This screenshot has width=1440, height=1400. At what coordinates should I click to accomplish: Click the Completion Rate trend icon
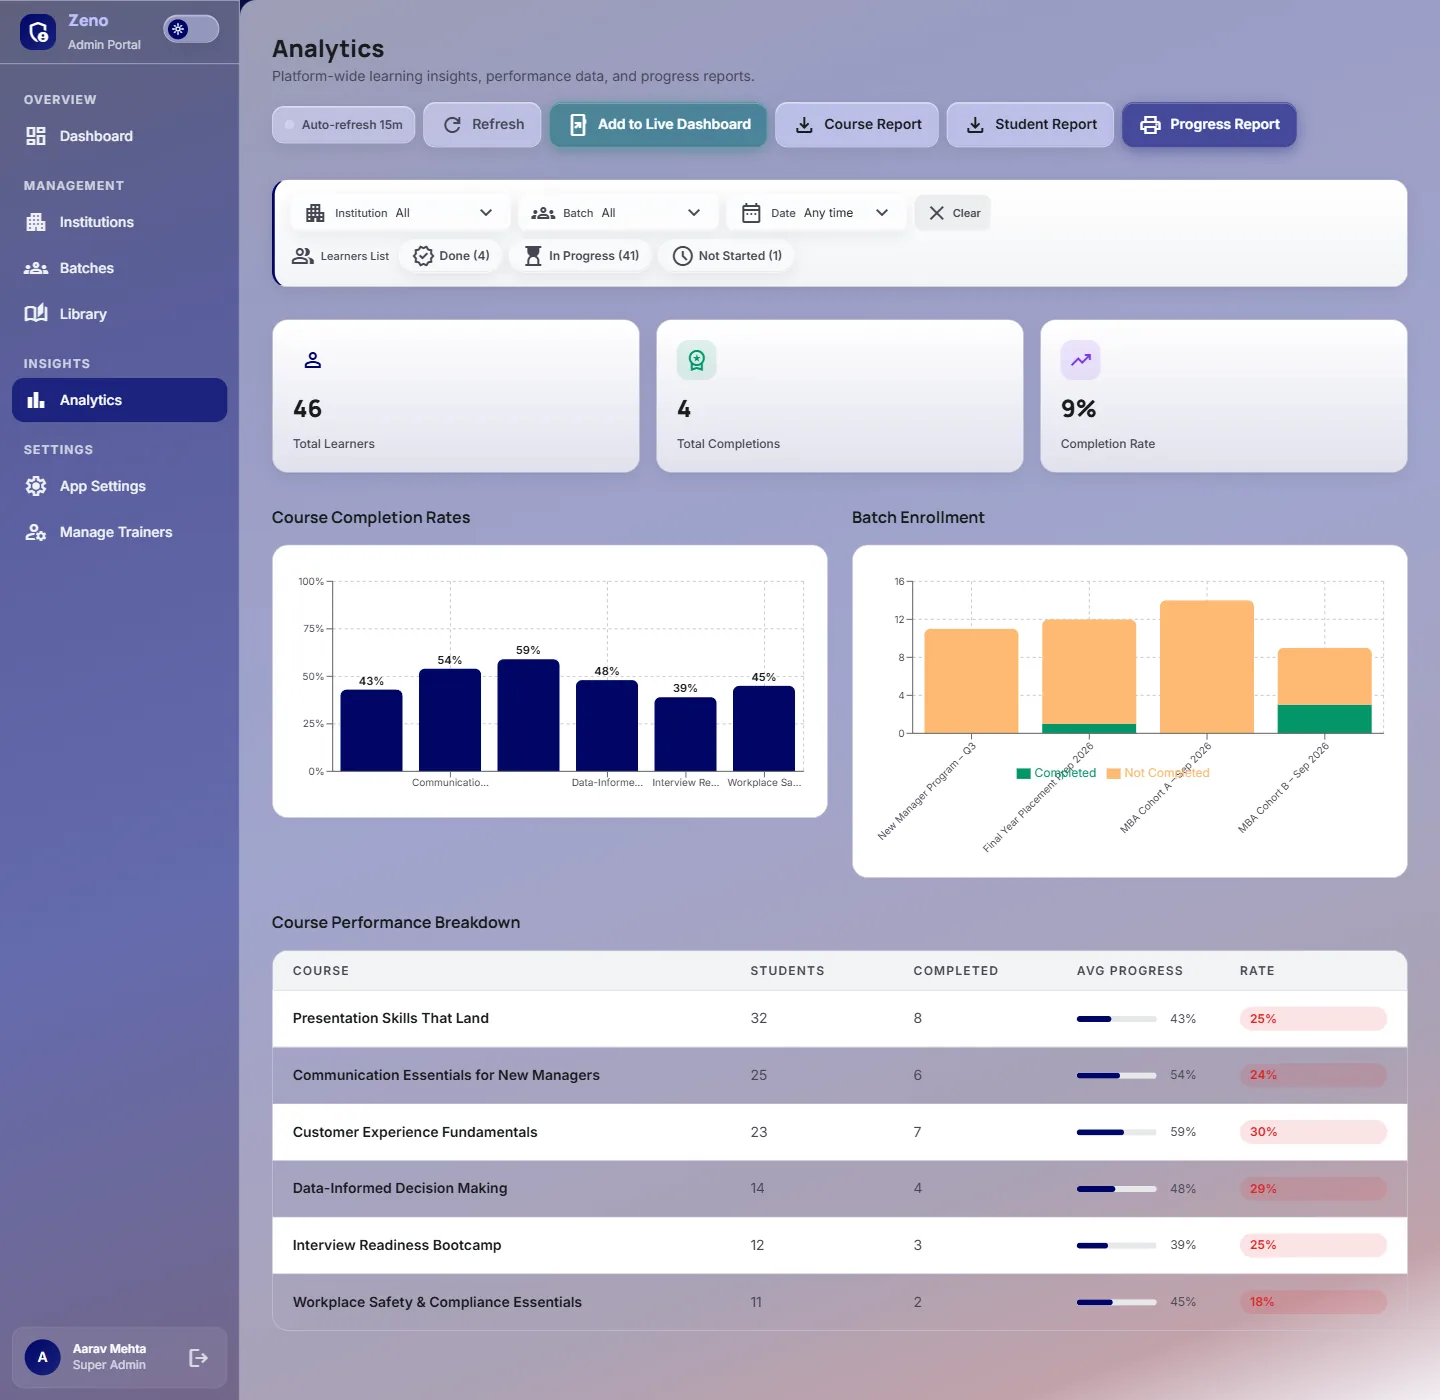(x=1081, y=360)
